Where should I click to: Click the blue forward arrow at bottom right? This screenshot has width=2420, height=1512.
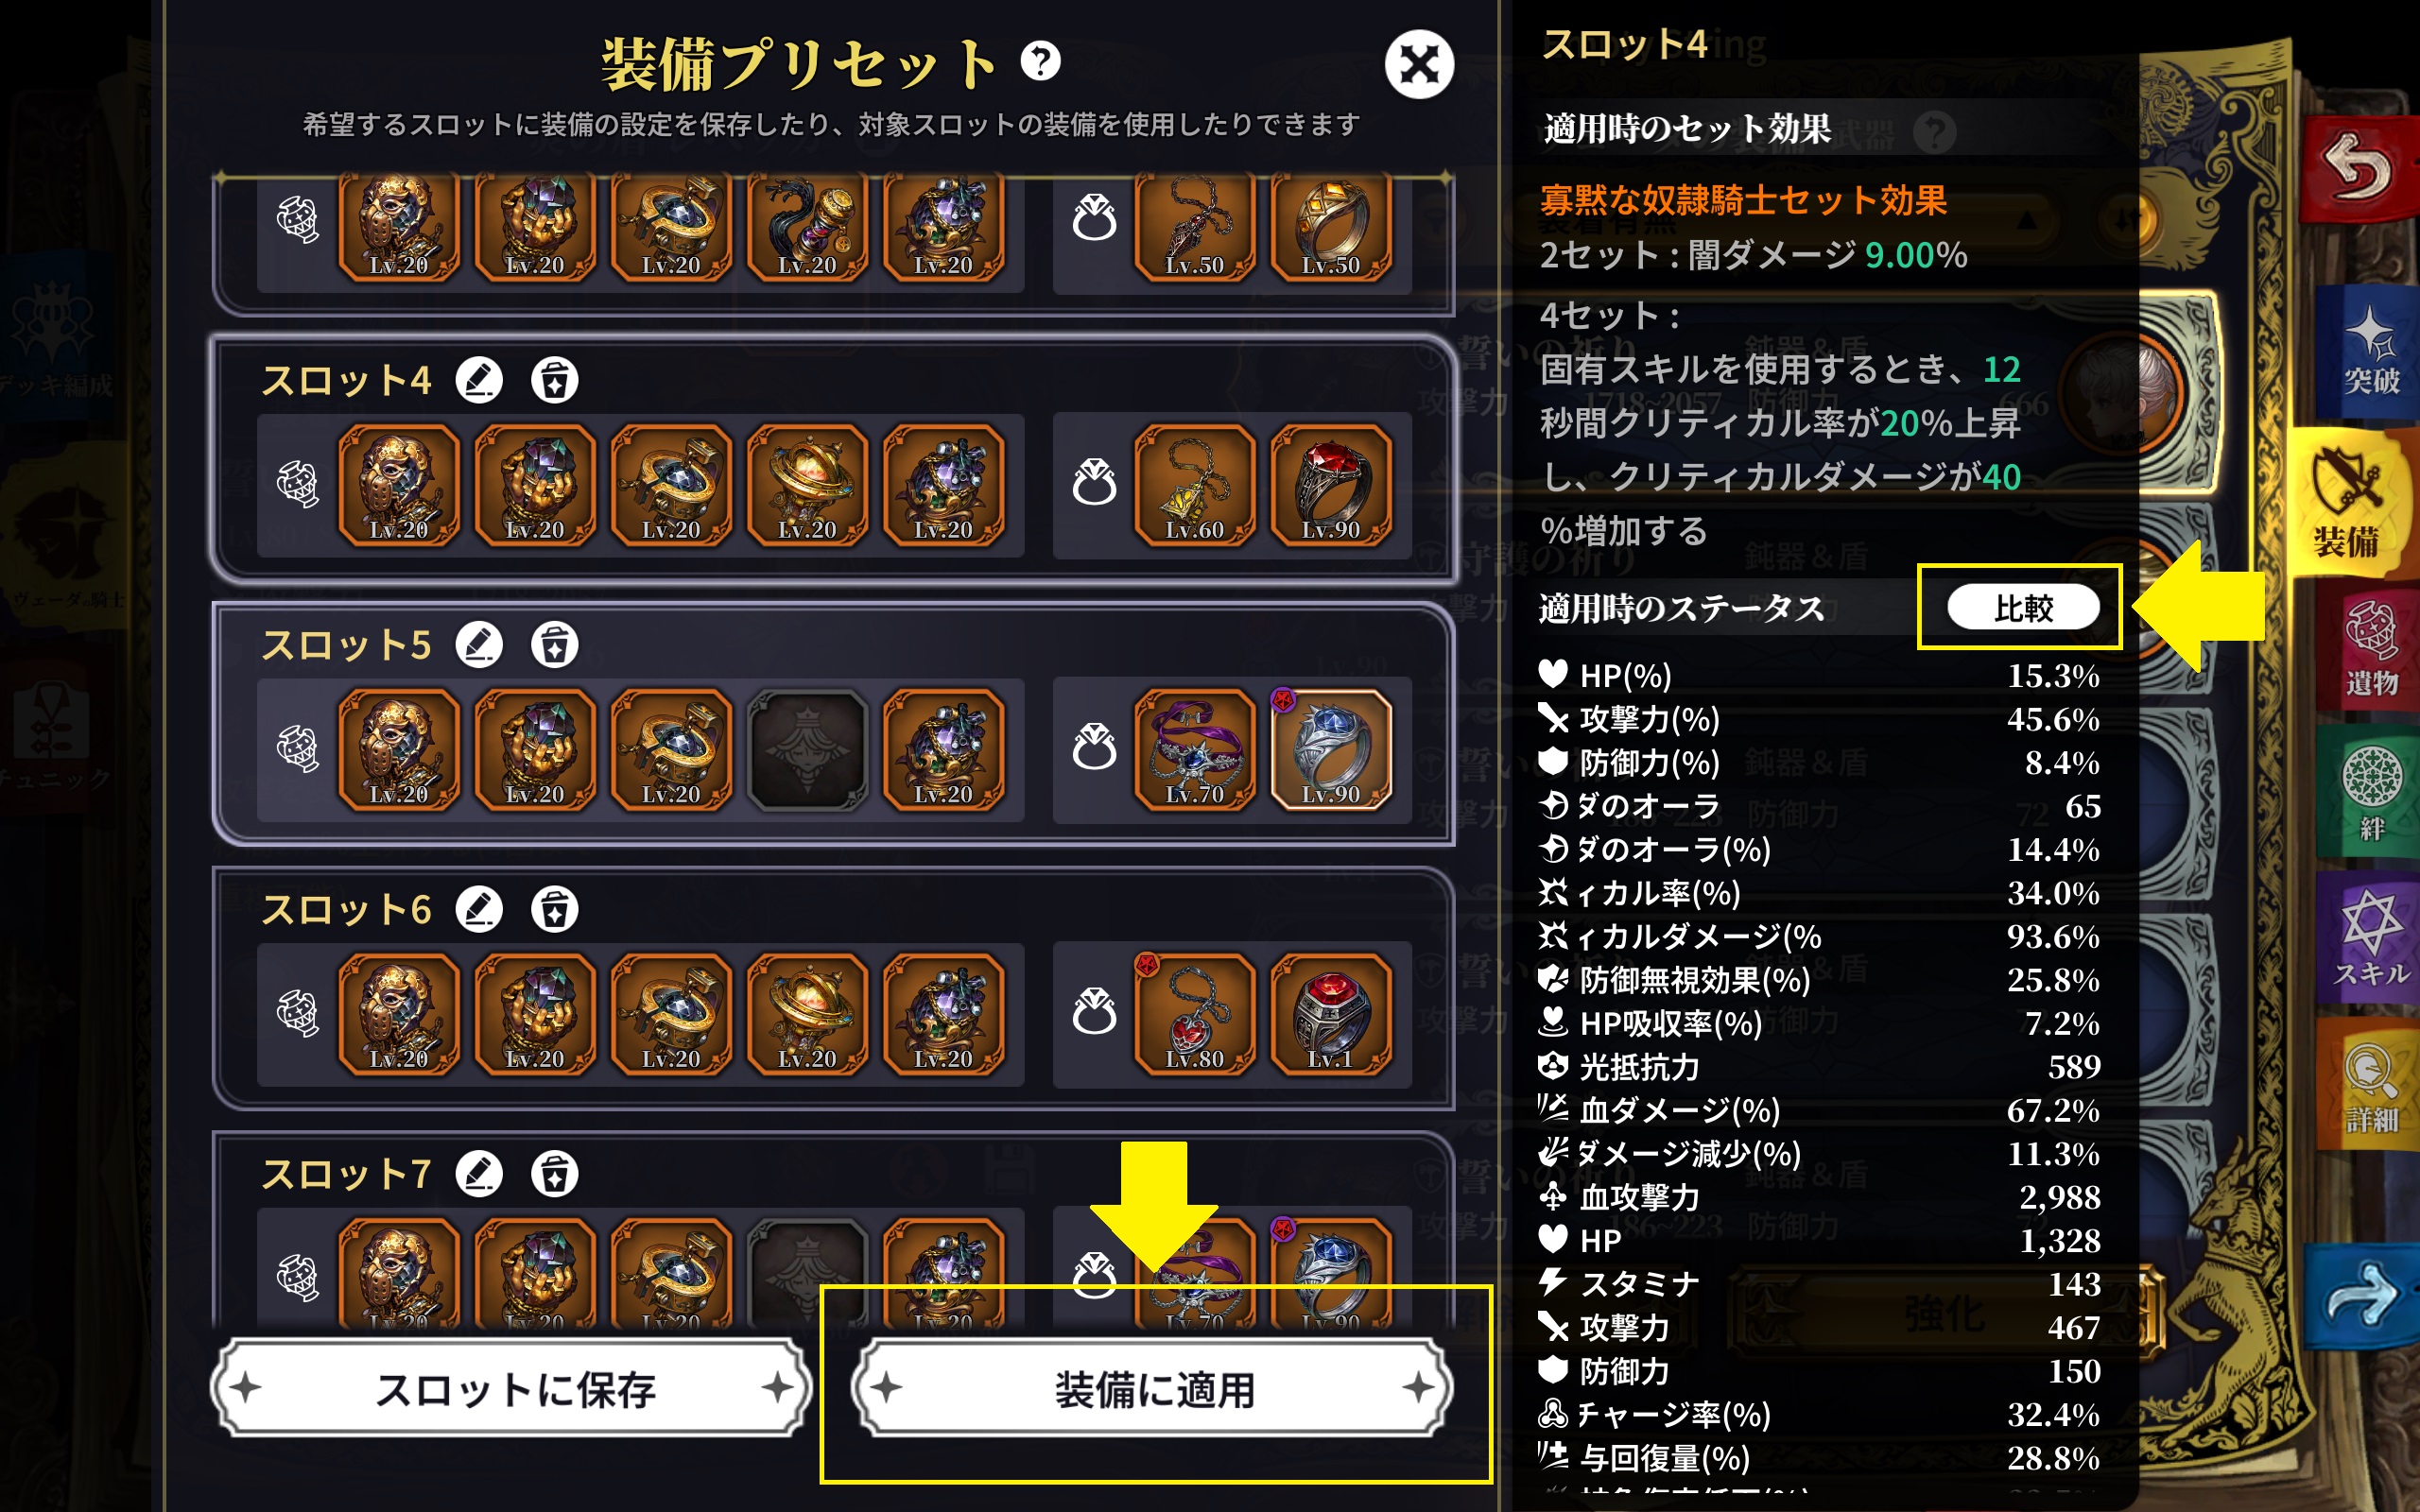pos(2362,1296)
